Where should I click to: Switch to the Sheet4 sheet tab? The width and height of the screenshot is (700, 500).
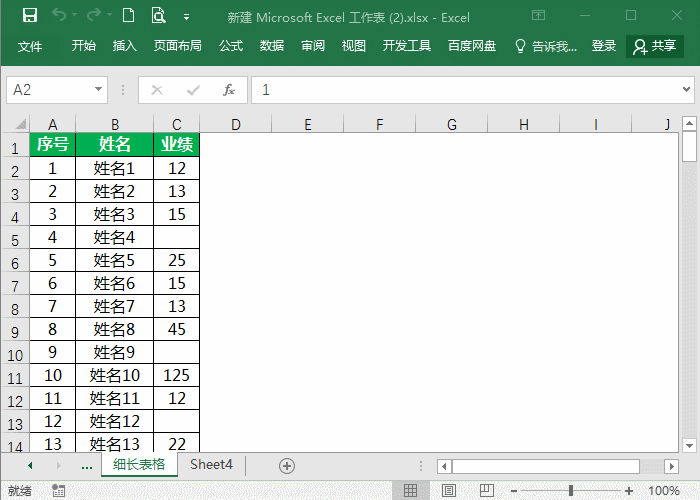(211, 465)
